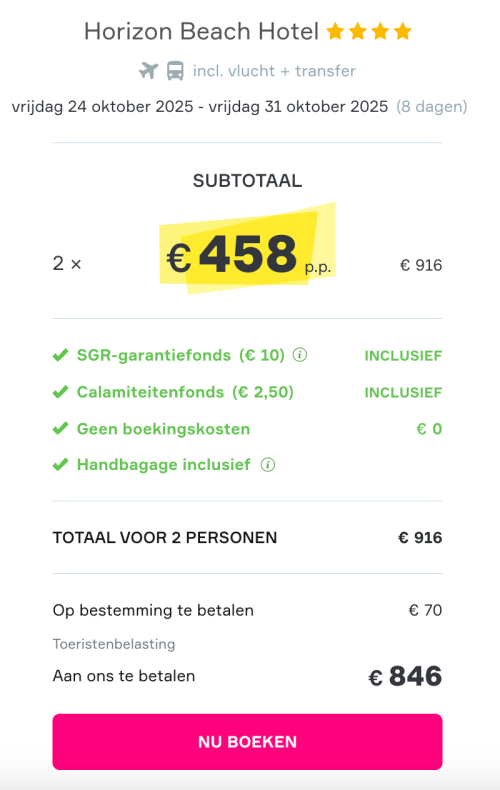The height and width of the screenshot is (790, 500).
Task: Click the Handbagage inclusief checkmark
Action: pos(60,465)
